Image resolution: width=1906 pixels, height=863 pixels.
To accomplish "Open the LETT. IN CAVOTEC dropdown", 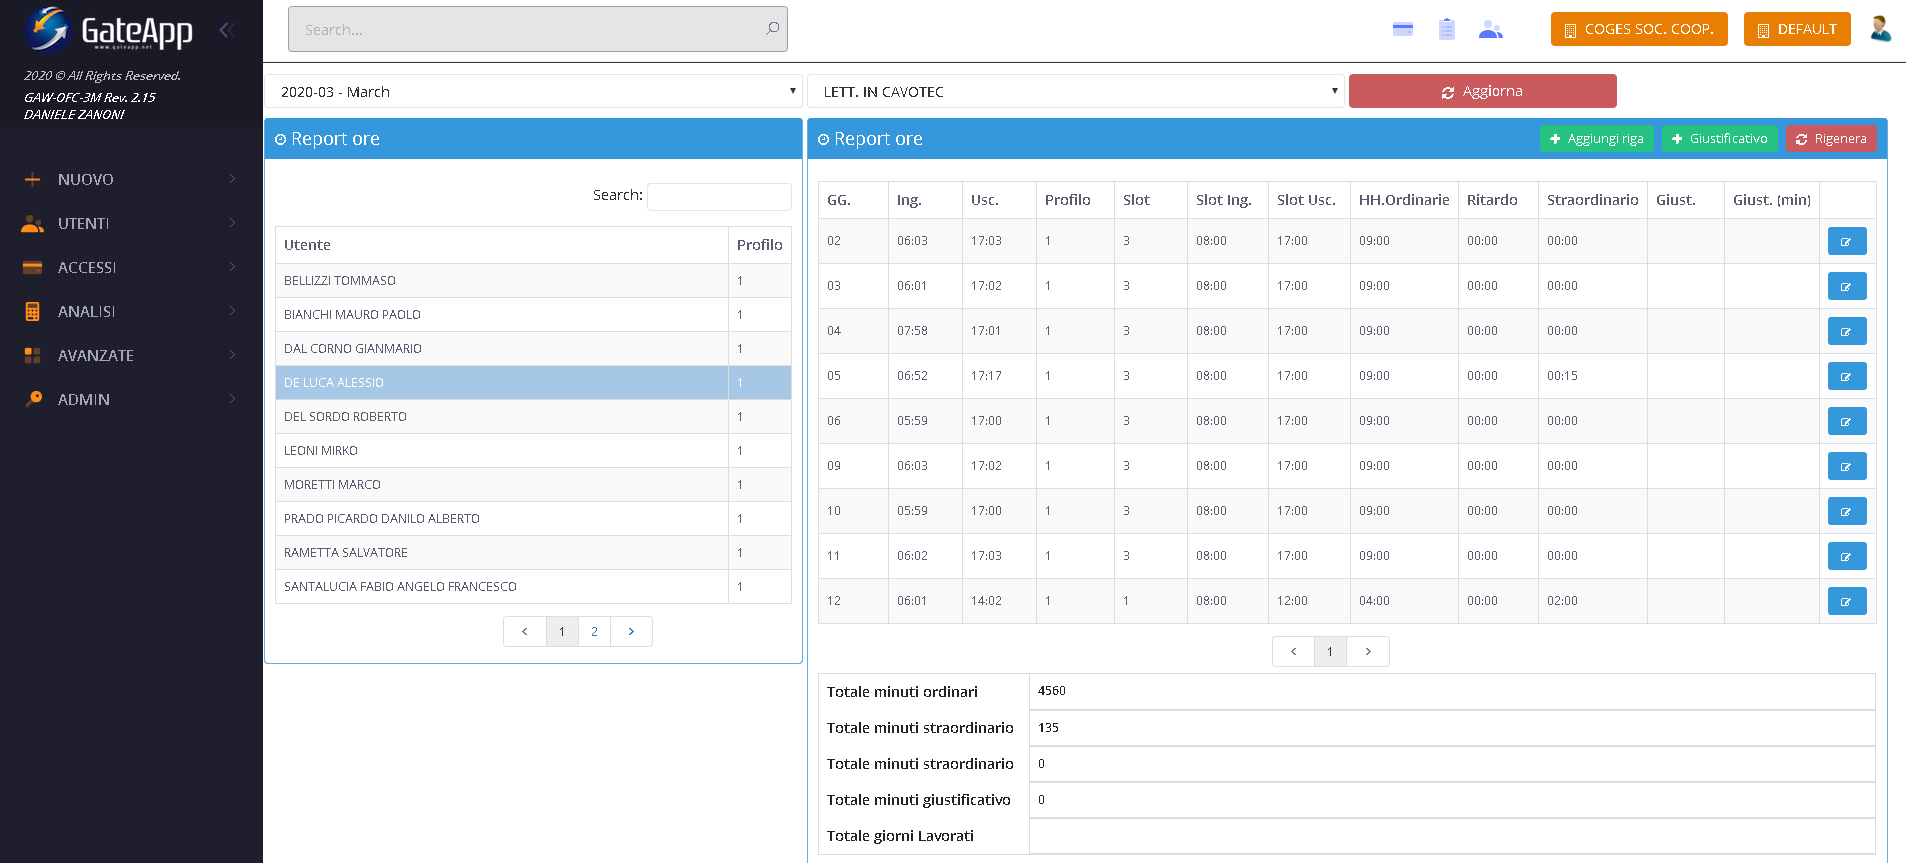I will pyautogui.click(x=1076, y=91).
